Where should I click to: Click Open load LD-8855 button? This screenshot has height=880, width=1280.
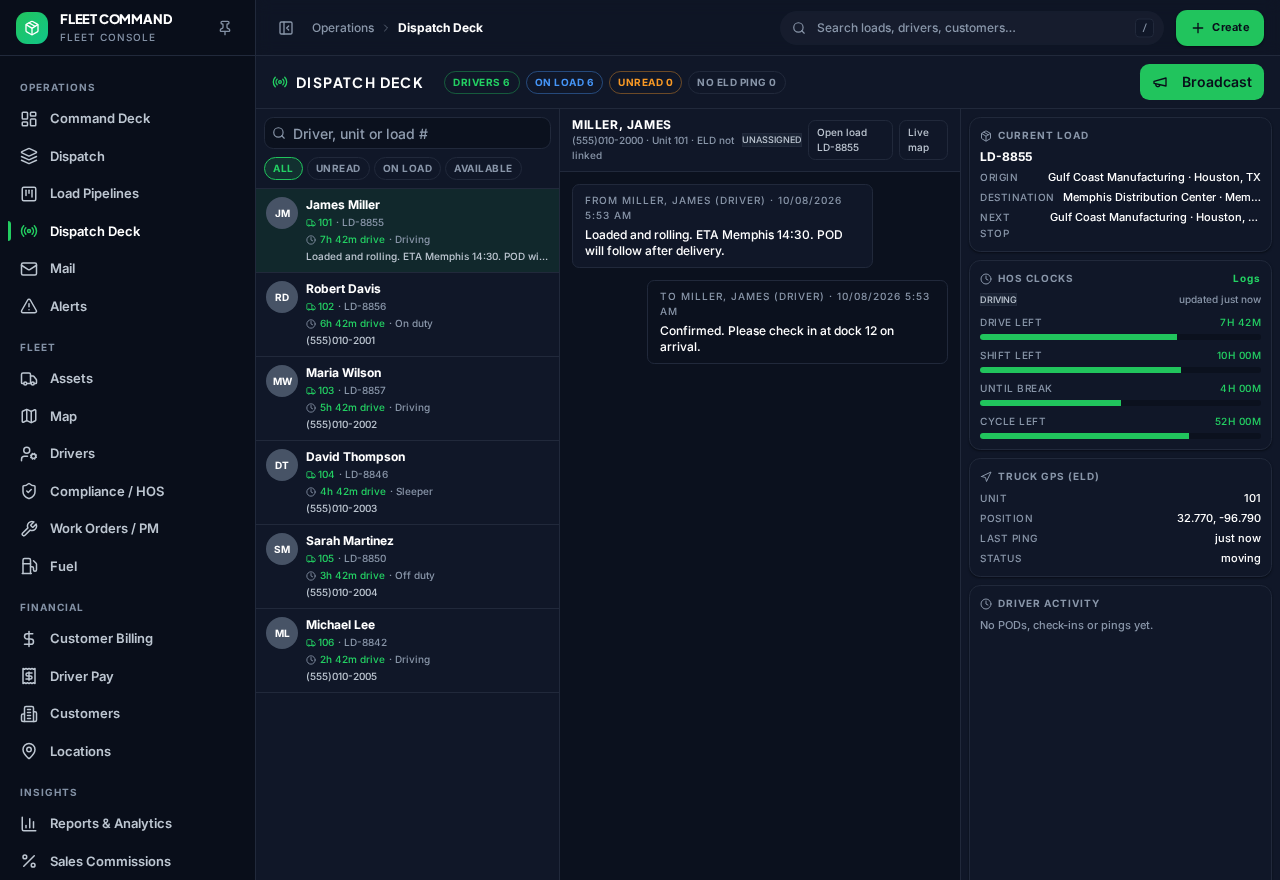[x=850, y=140]
